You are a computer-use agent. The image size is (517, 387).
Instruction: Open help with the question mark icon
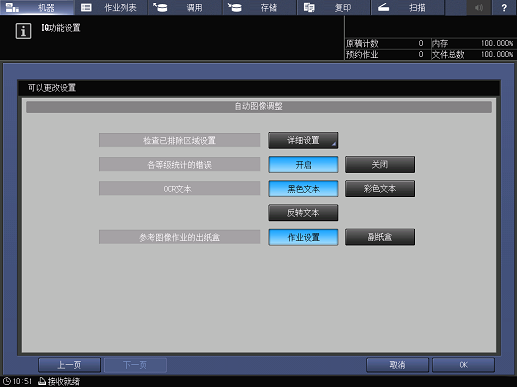504,7
